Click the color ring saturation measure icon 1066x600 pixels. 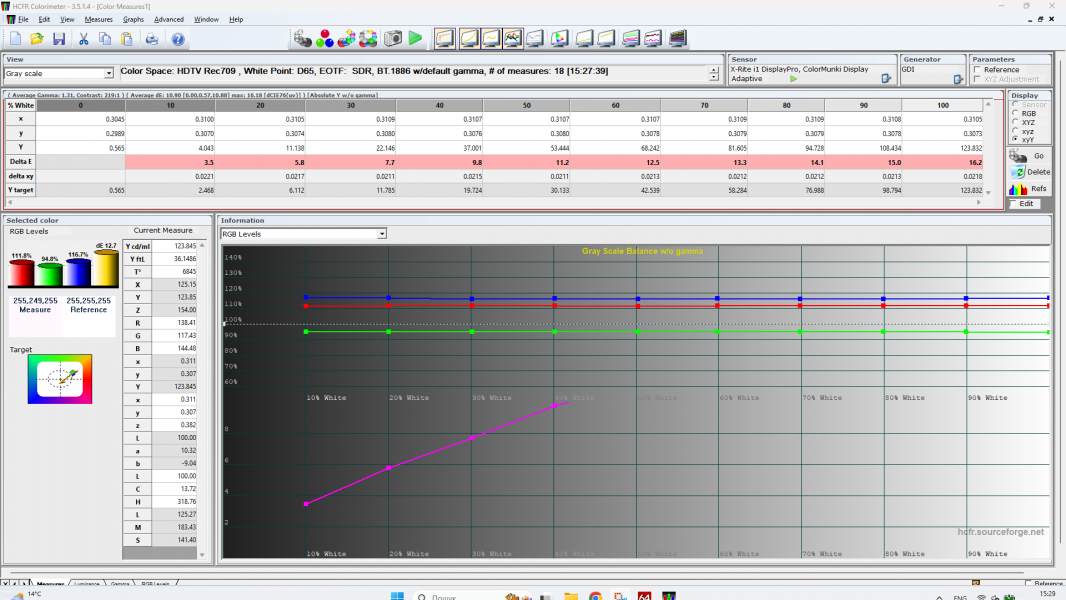click(x=368, y=38)
